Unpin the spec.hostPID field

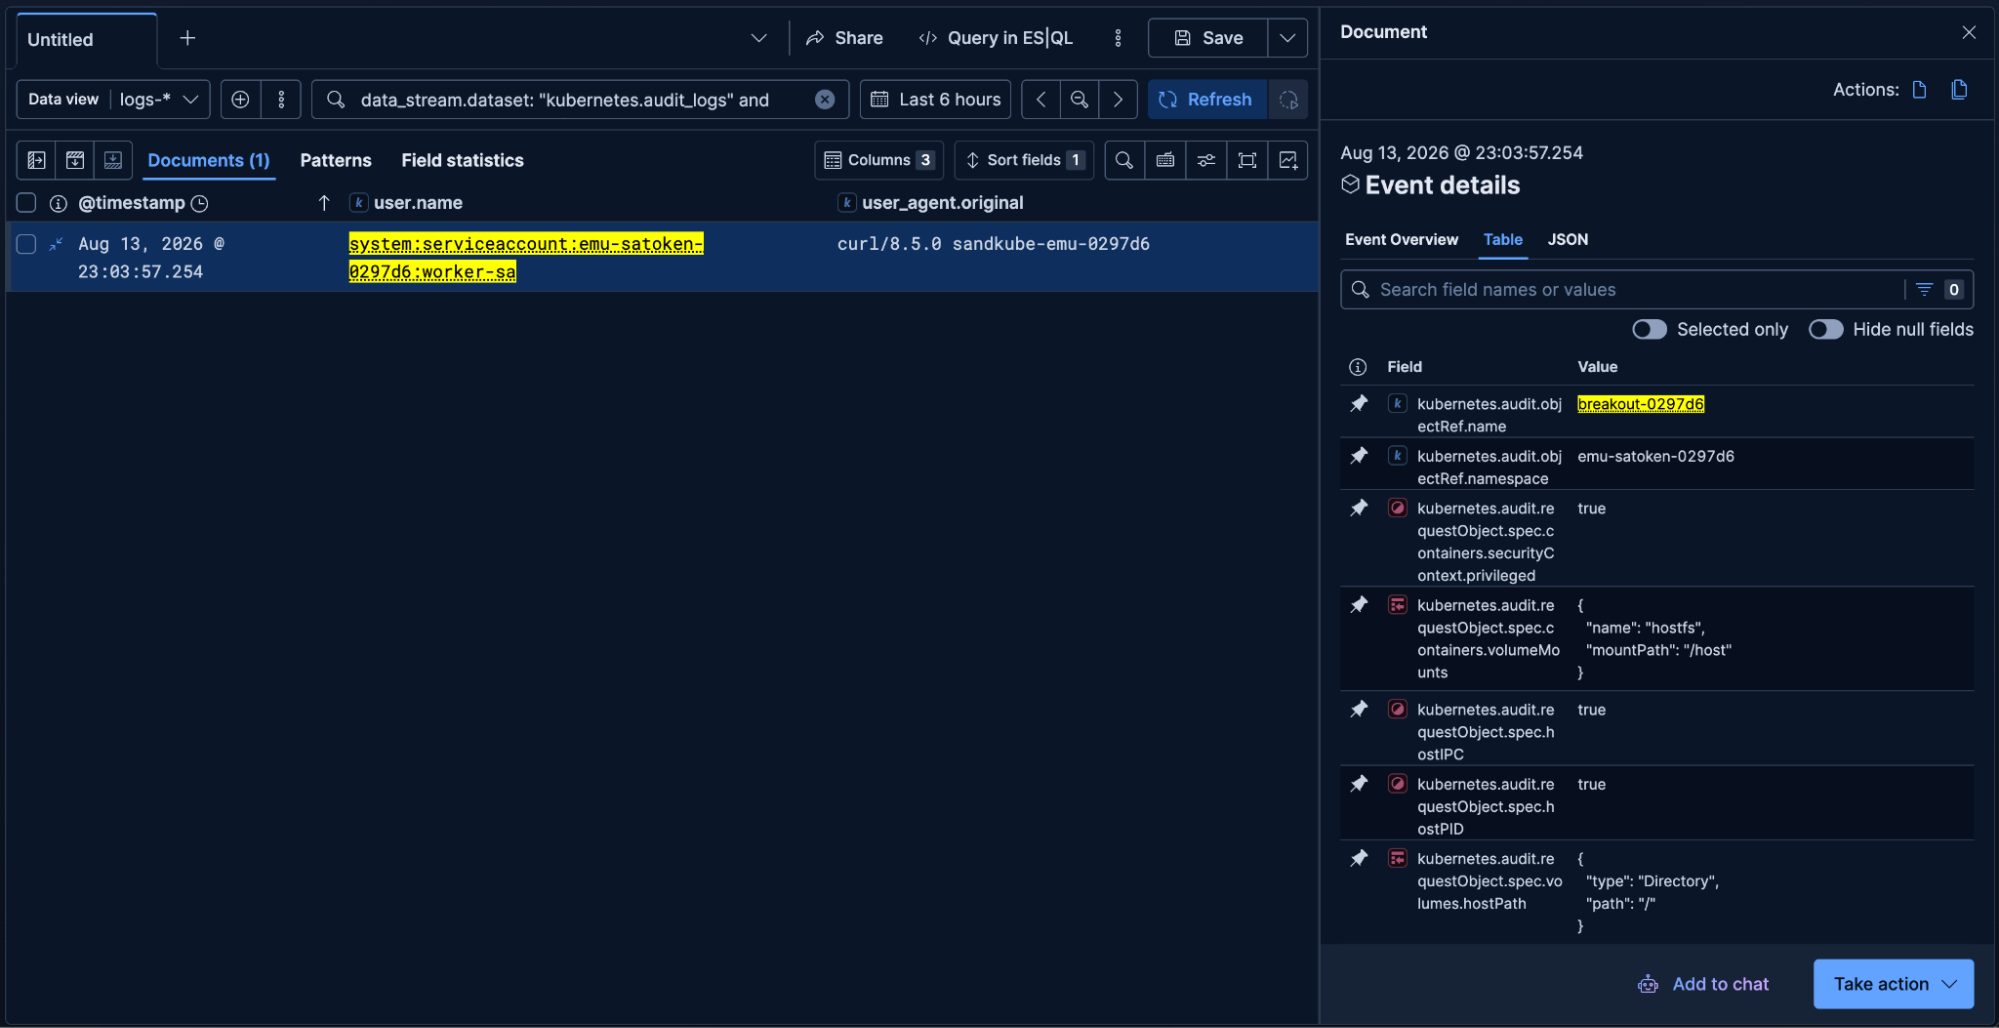1358,784
